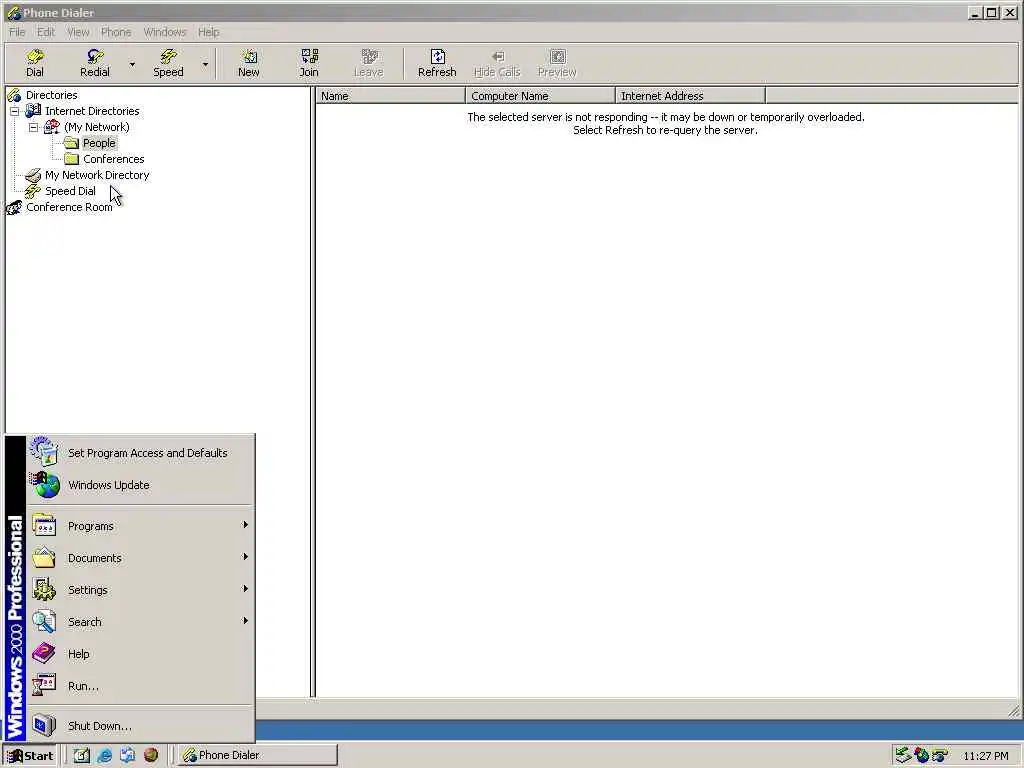1024x768 pixels.
Task: Expand the Programs submenu
Action: pos(140,526)
